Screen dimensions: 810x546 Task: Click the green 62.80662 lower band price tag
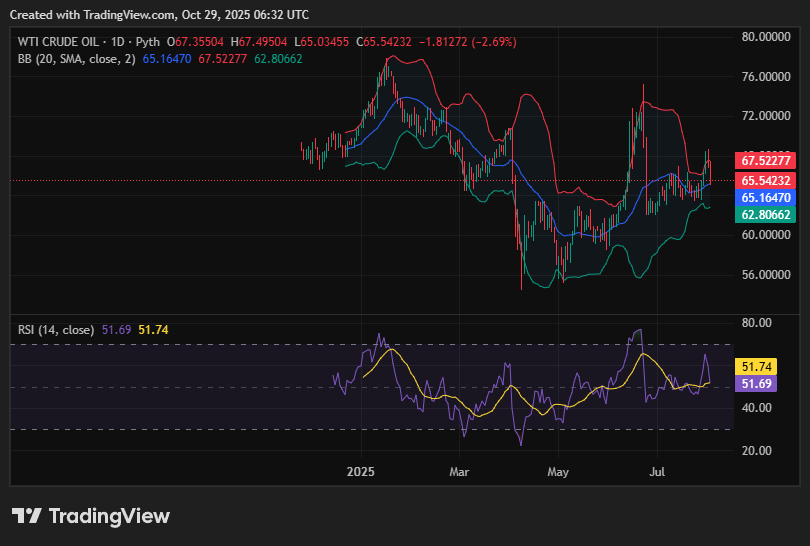(x=766, y=214)
